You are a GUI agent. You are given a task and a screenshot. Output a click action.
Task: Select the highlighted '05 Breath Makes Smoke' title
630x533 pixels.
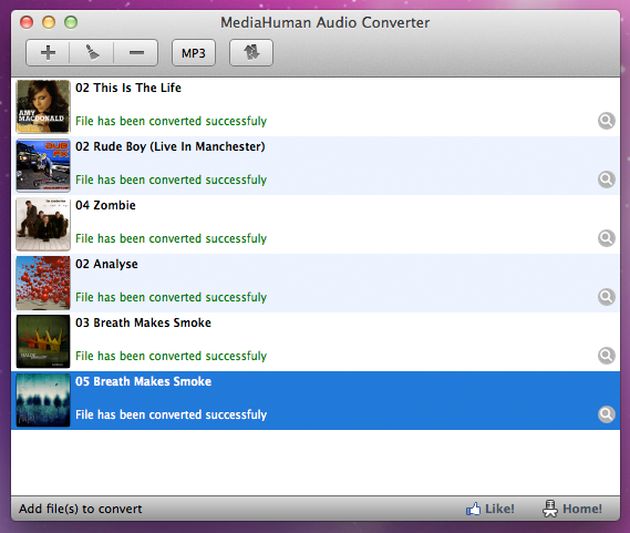[x=143, y=381]
